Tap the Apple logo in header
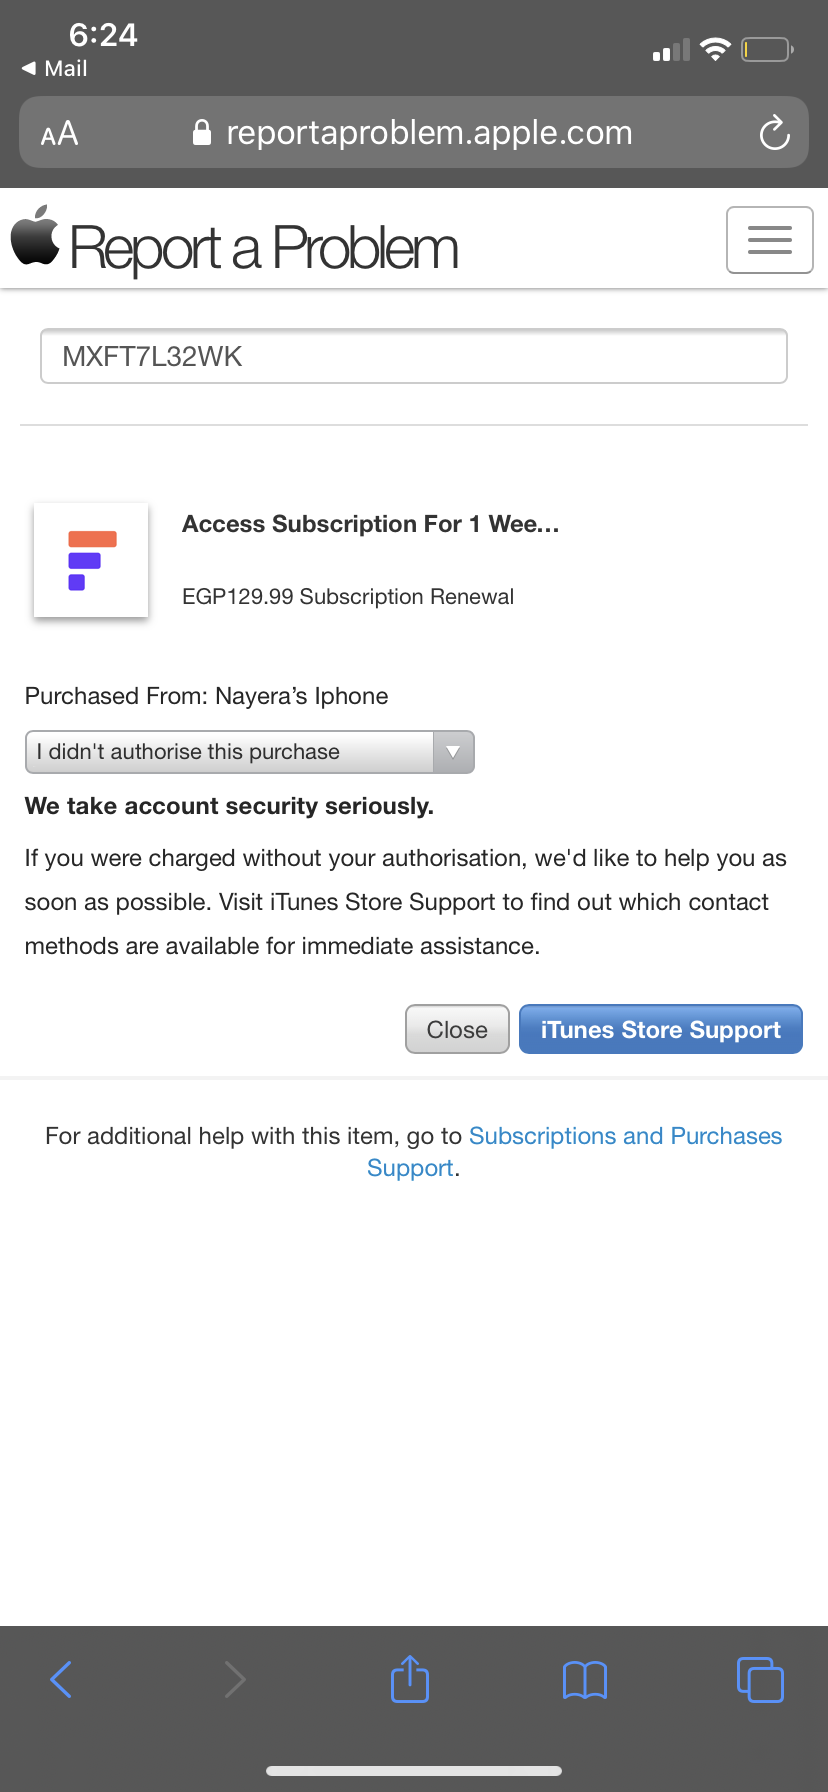 [35, 237]
